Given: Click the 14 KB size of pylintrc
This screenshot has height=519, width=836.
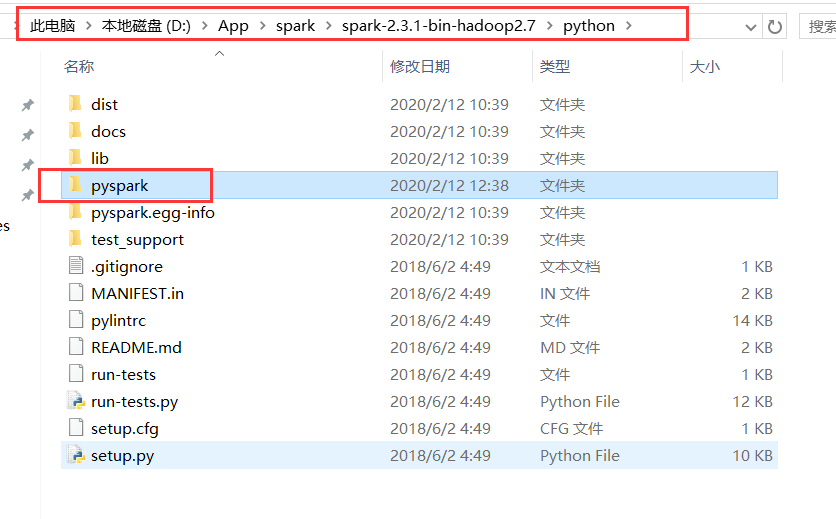Looking at the screenshot, I should coord(752,321).
